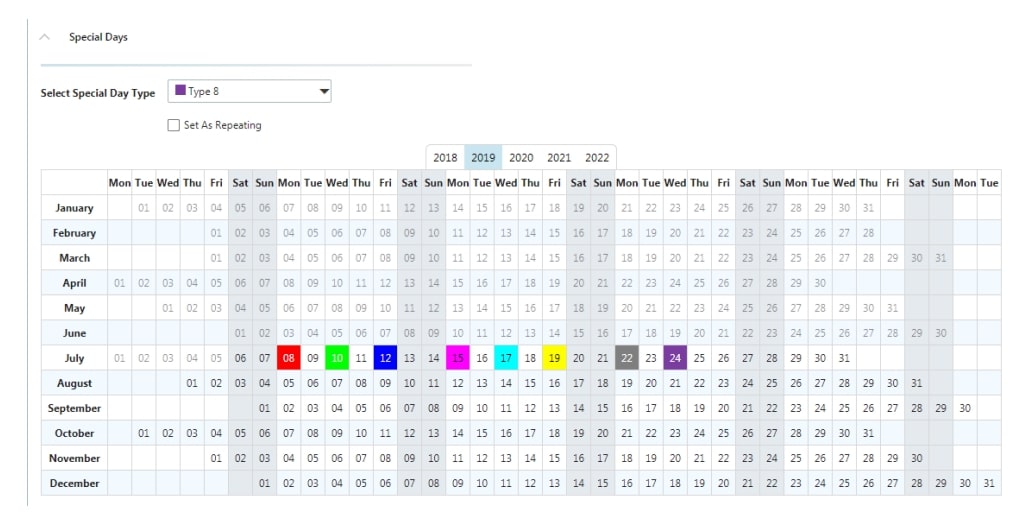Select the magenta July 15 day

(x=458, y=358)
